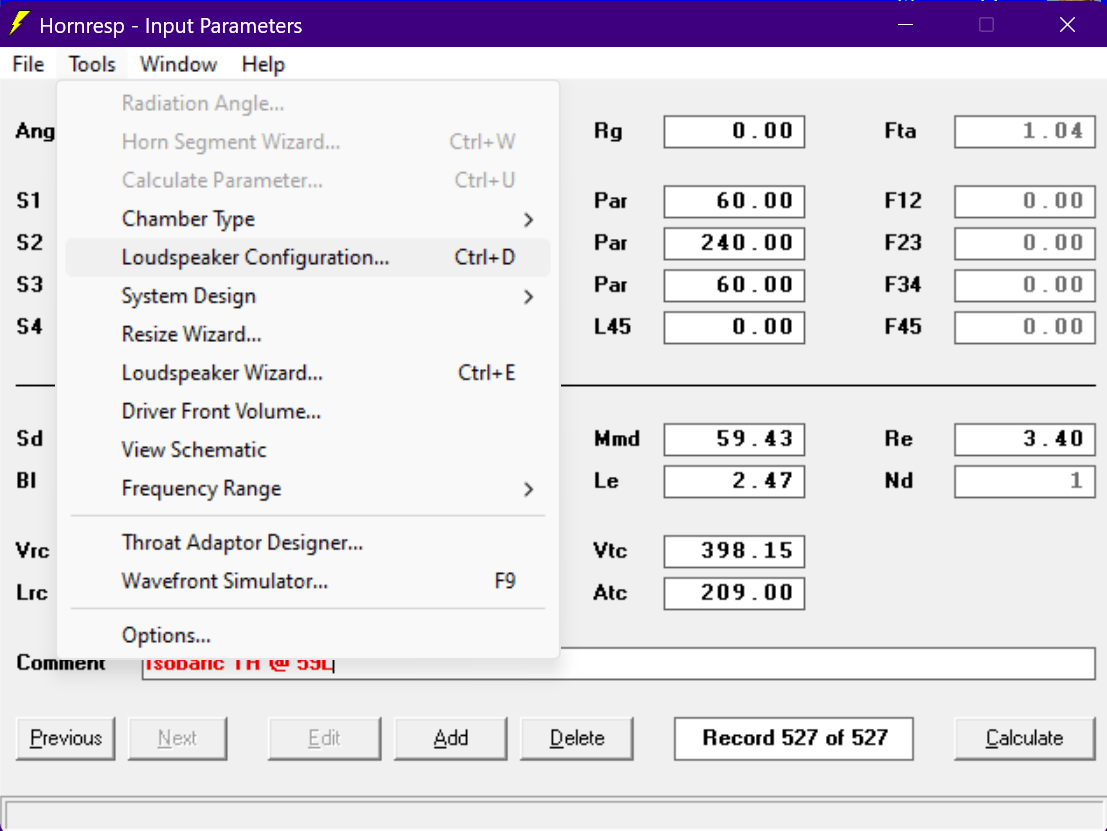Viewport: 1107px width, 831px height.
Task: Click the F23 value field
Action: (x=1024, y=243)
